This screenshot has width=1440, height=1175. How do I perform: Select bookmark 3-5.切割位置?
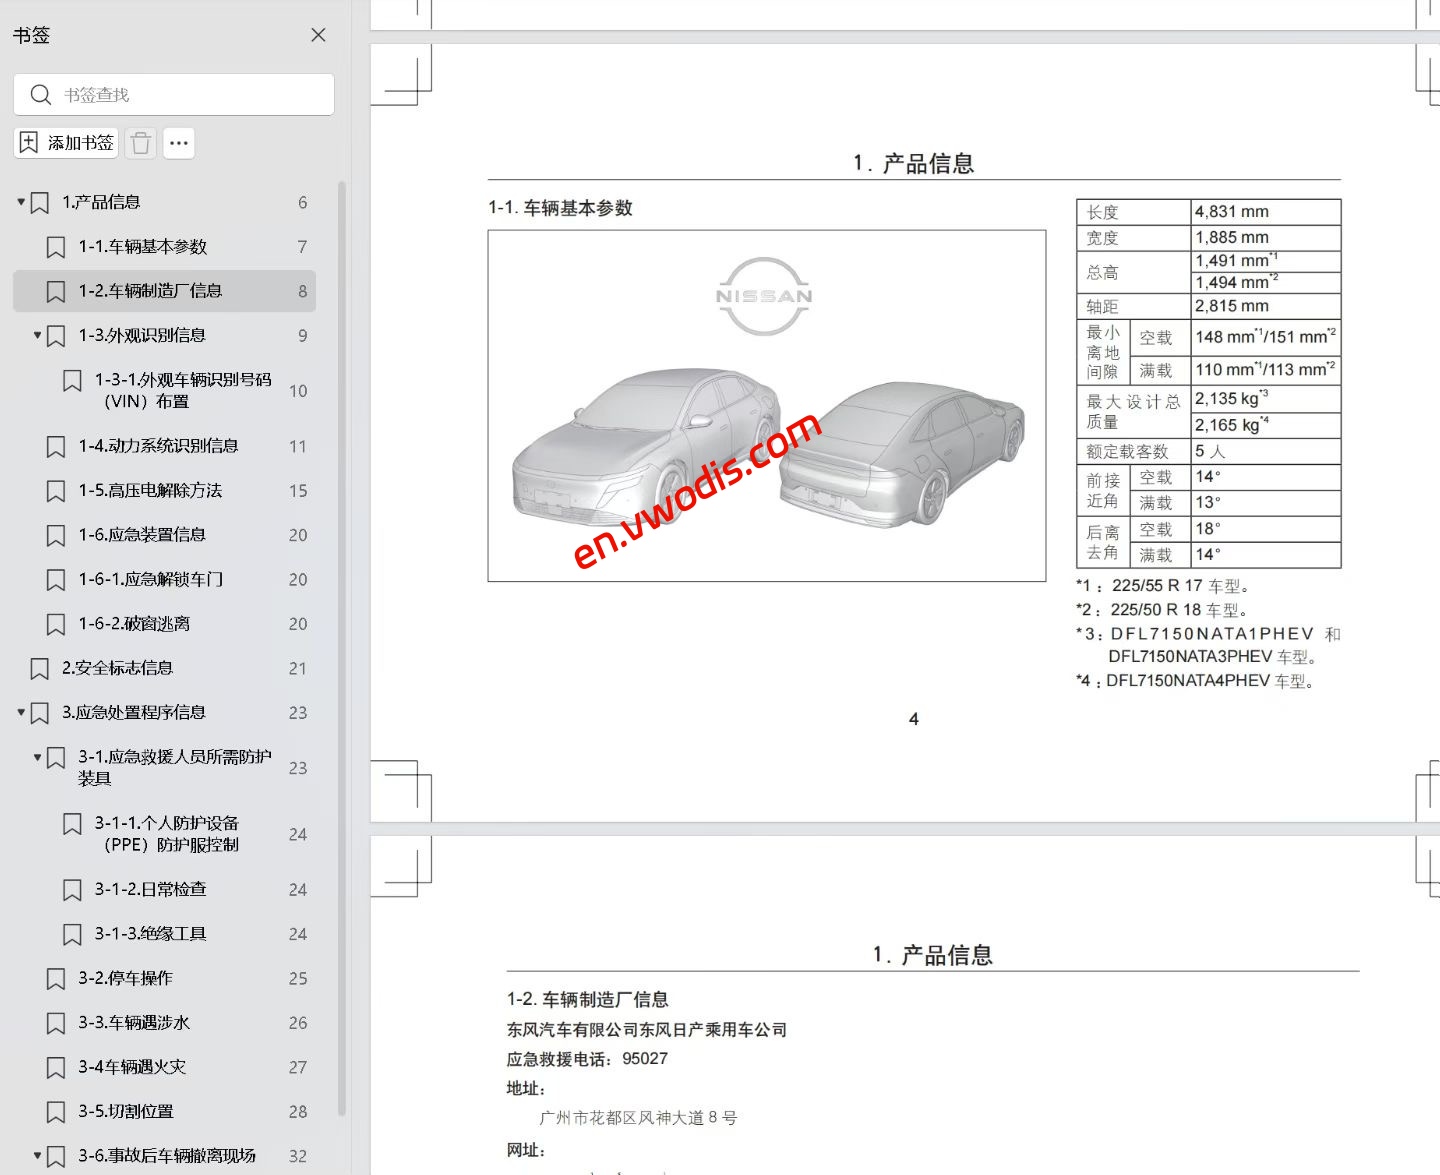point(125,1111)
